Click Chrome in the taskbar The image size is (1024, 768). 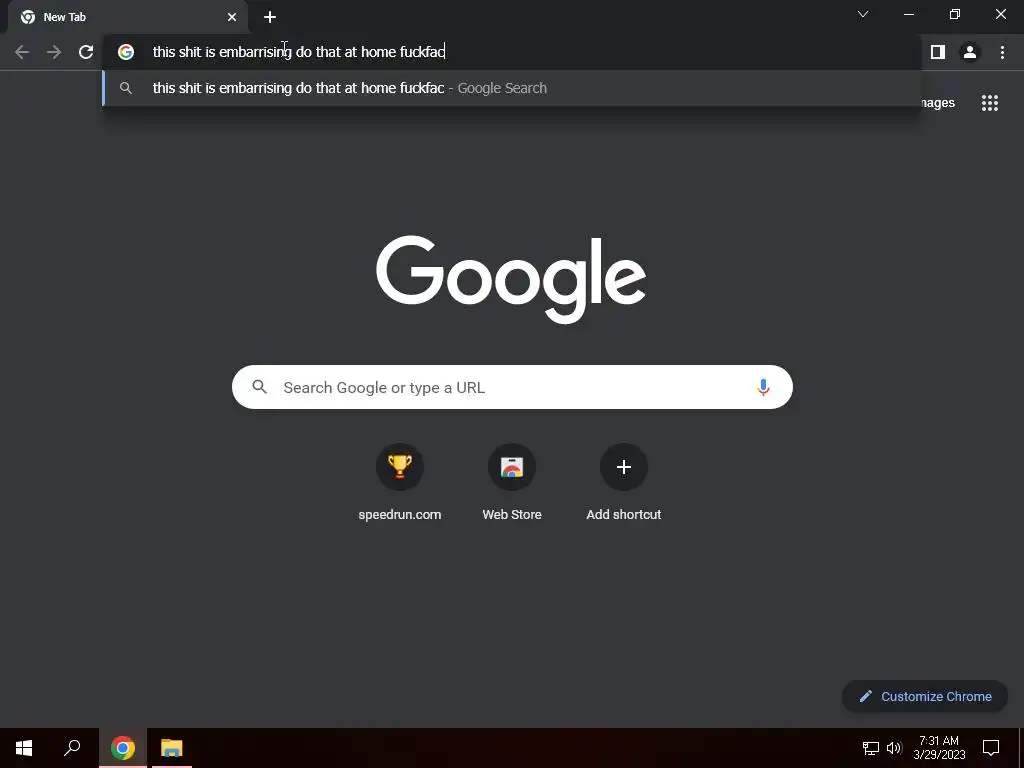[x=123, y=748]
